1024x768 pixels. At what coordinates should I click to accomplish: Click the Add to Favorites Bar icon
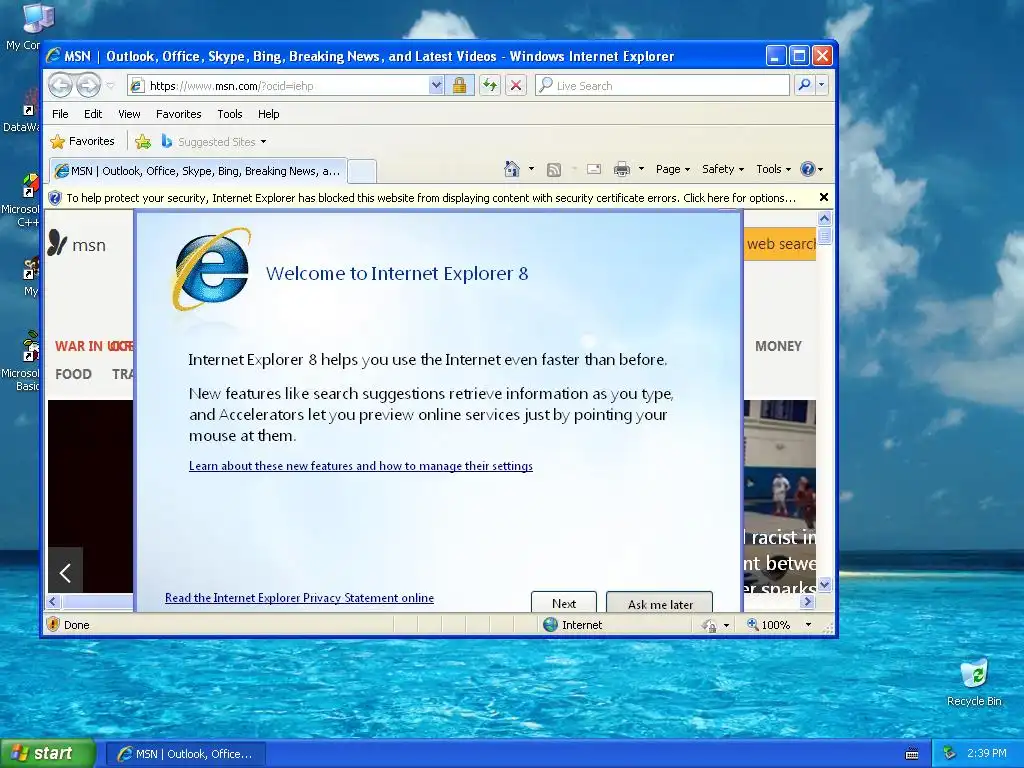(x=143, y=141)
